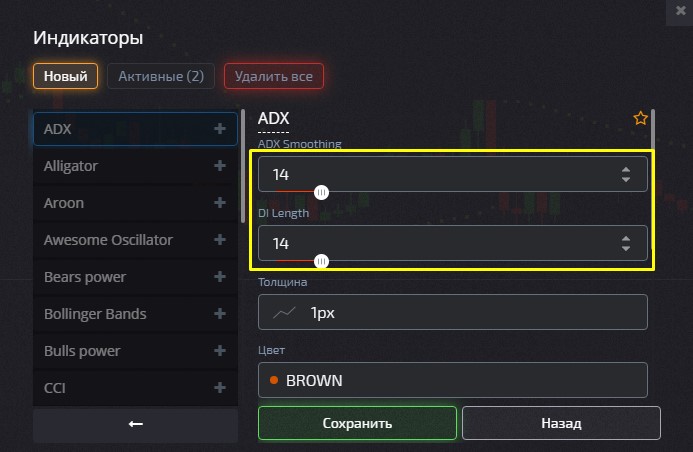The width and height of the screenshot is (693, 452).
Task: Click plus icon next to CCI
Action: (x=220, y=388)
